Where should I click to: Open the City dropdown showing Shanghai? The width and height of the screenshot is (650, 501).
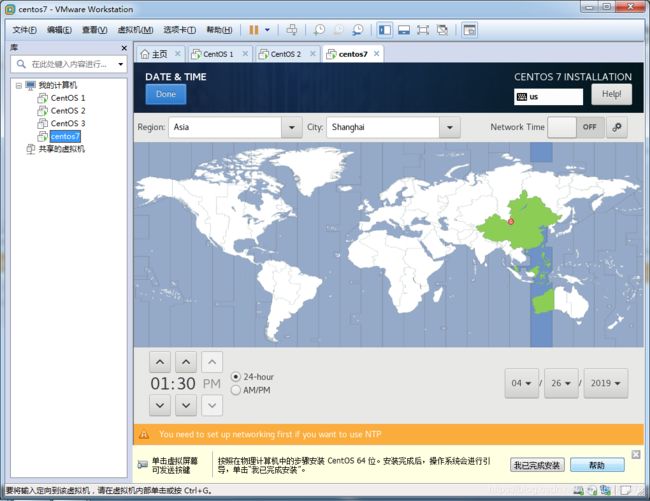click(393, 127)
